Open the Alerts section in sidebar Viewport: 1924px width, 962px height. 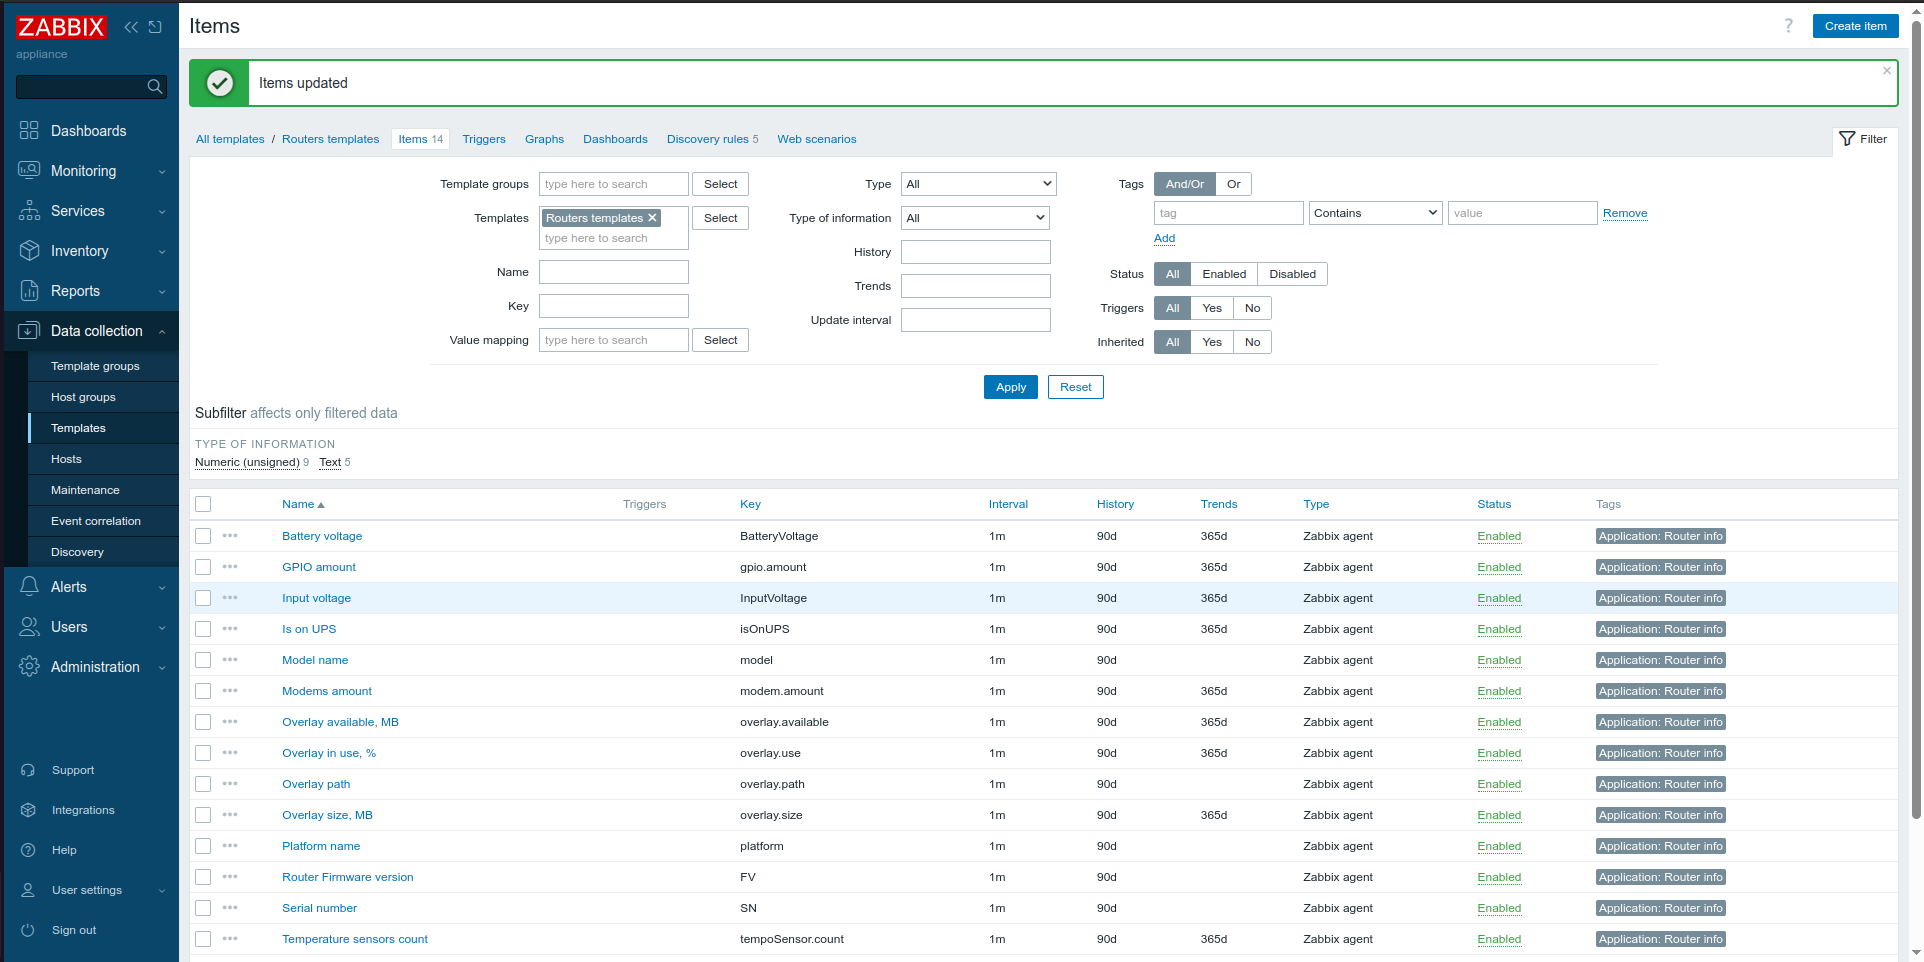(x=71, y=587)
